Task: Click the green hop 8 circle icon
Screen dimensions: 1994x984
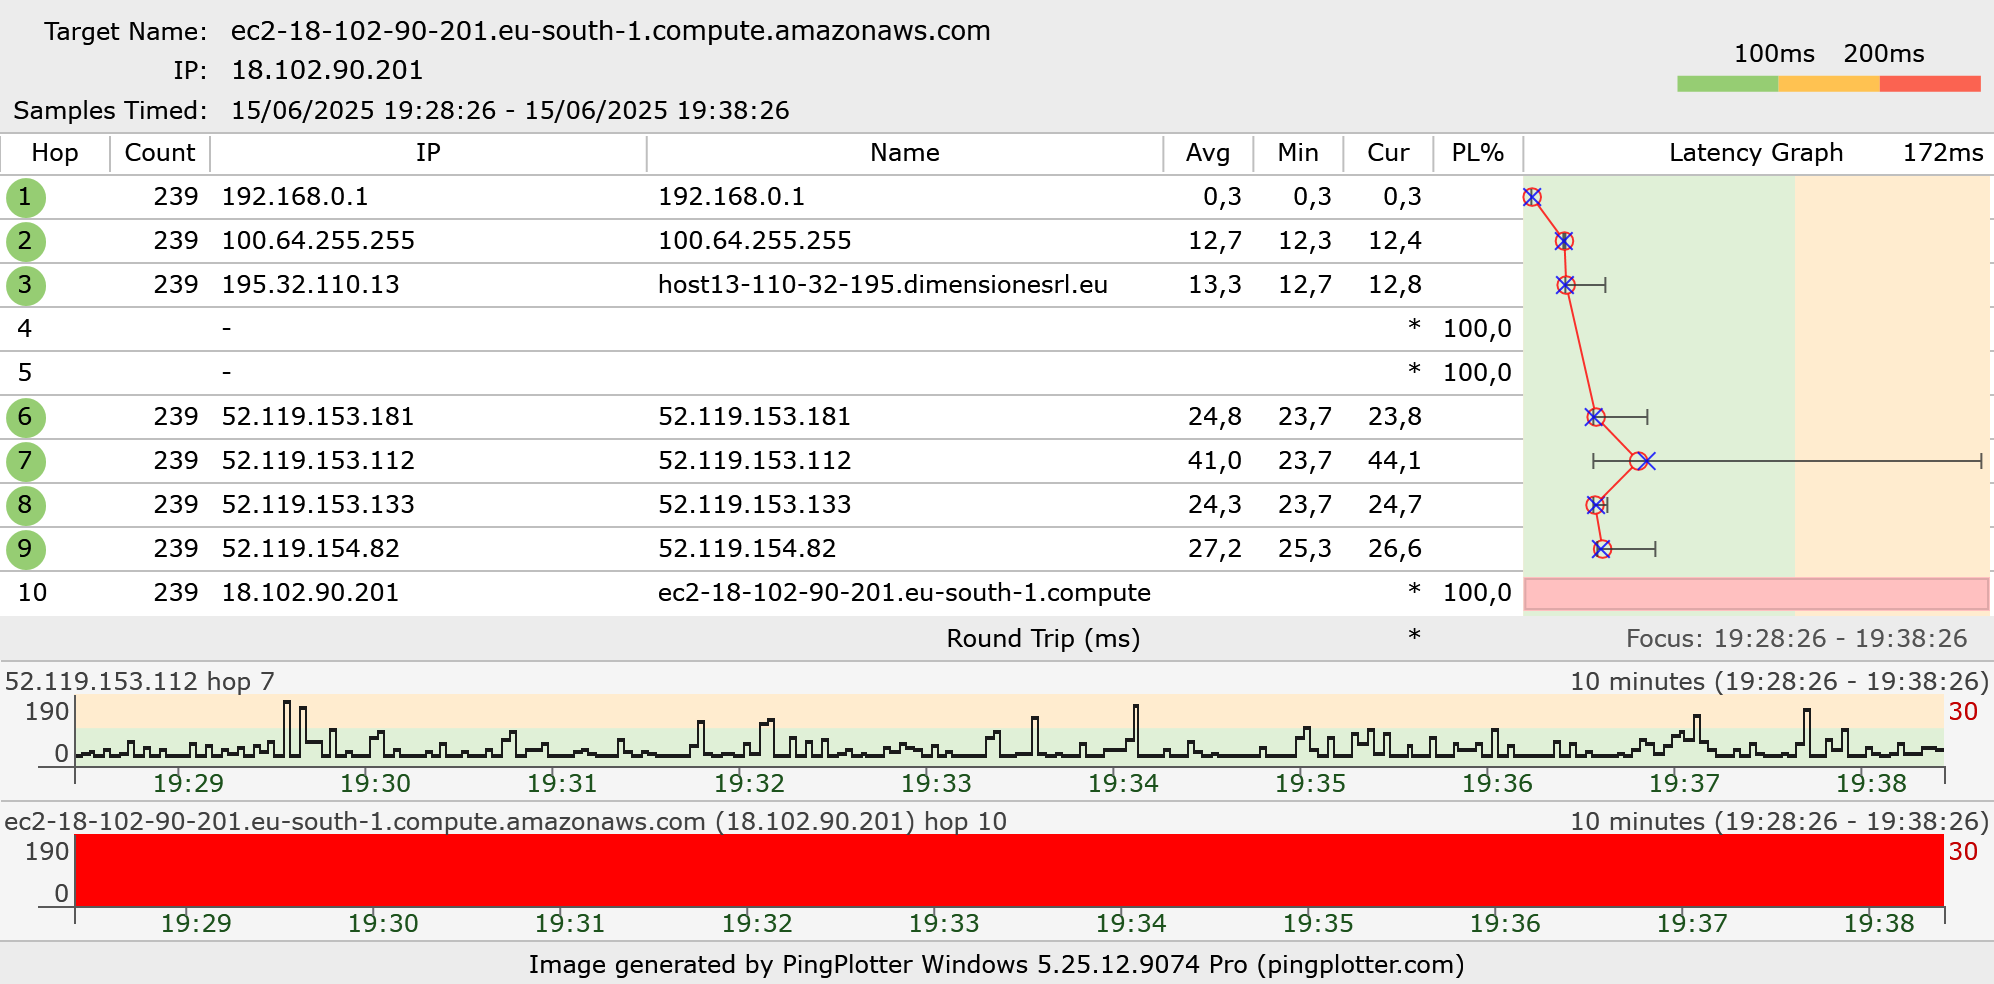Action: [26, 505]
